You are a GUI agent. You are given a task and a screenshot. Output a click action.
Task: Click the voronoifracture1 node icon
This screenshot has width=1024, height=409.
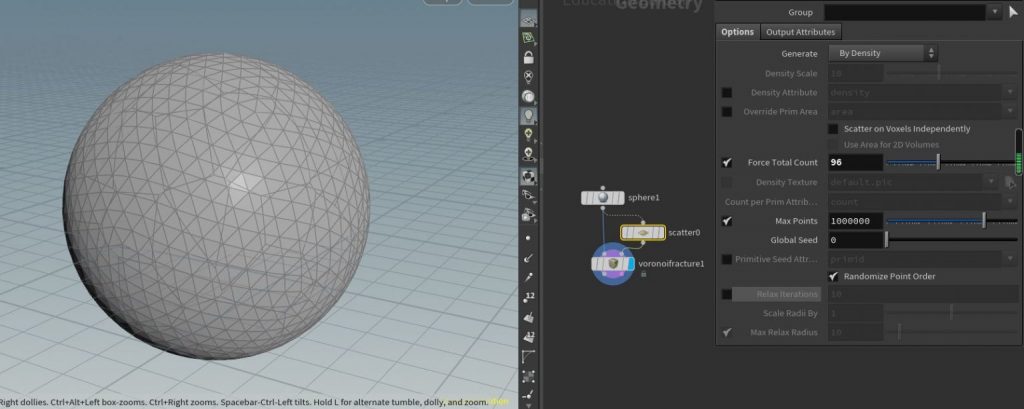pos(613,263)
